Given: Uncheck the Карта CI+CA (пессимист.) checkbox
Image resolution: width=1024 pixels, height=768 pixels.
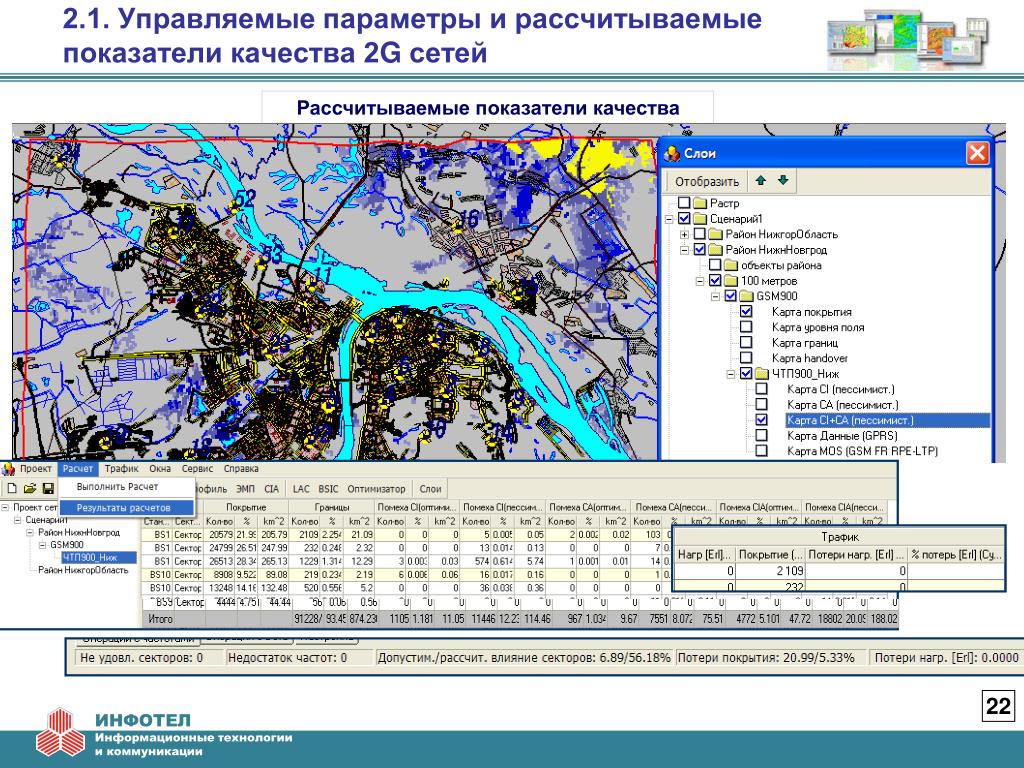Looking at the screenshot, I should [761, 420].
